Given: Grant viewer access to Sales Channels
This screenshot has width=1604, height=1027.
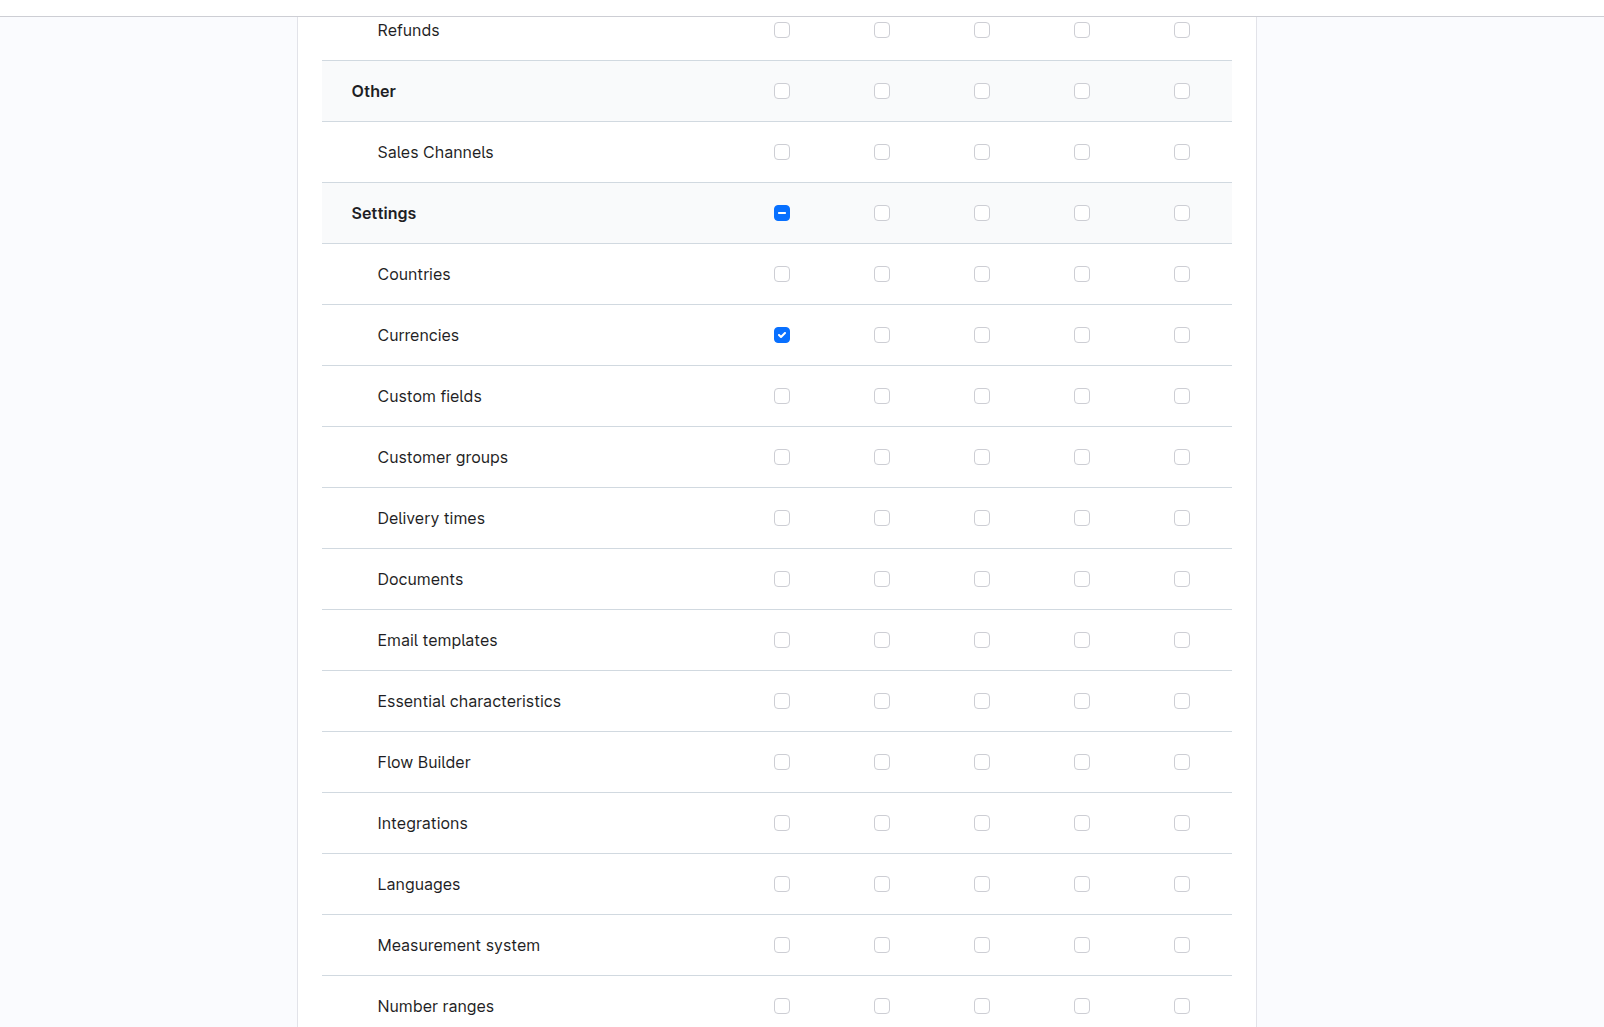Looking at the screenshot, I should click(x=782, y=152).
